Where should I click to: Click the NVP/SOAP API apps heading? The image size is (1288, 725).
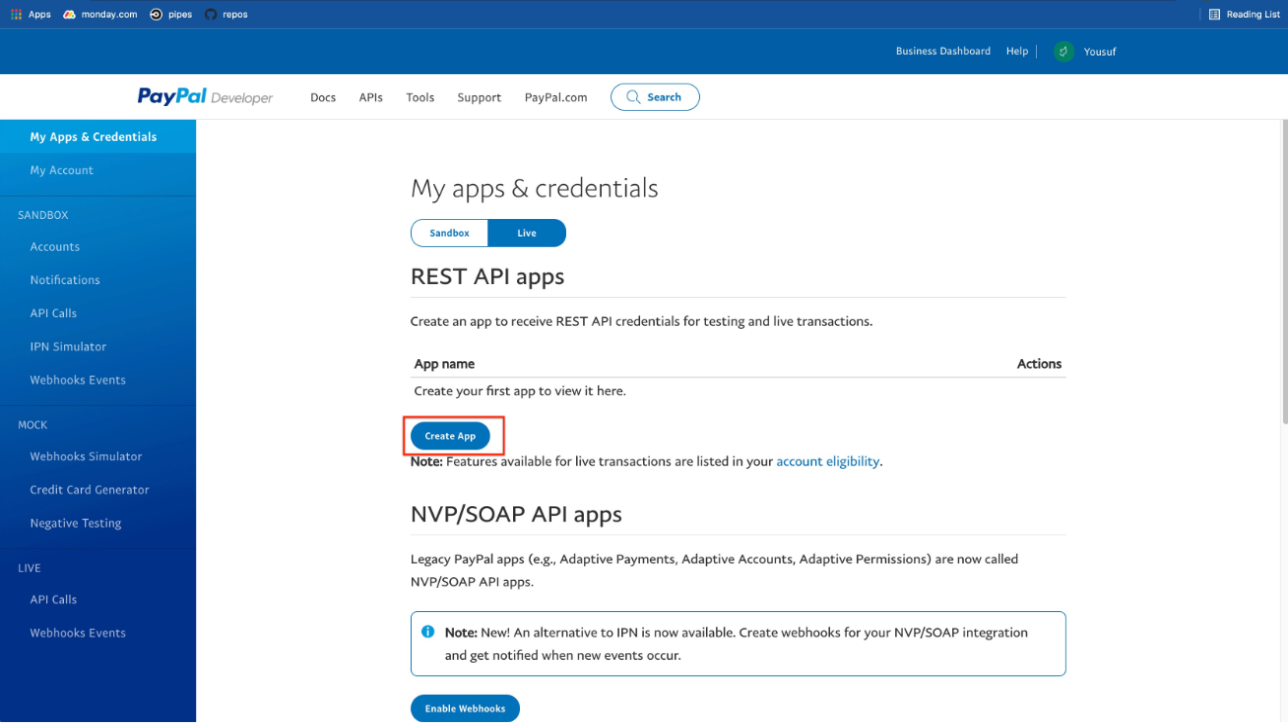tap(516, 514)
